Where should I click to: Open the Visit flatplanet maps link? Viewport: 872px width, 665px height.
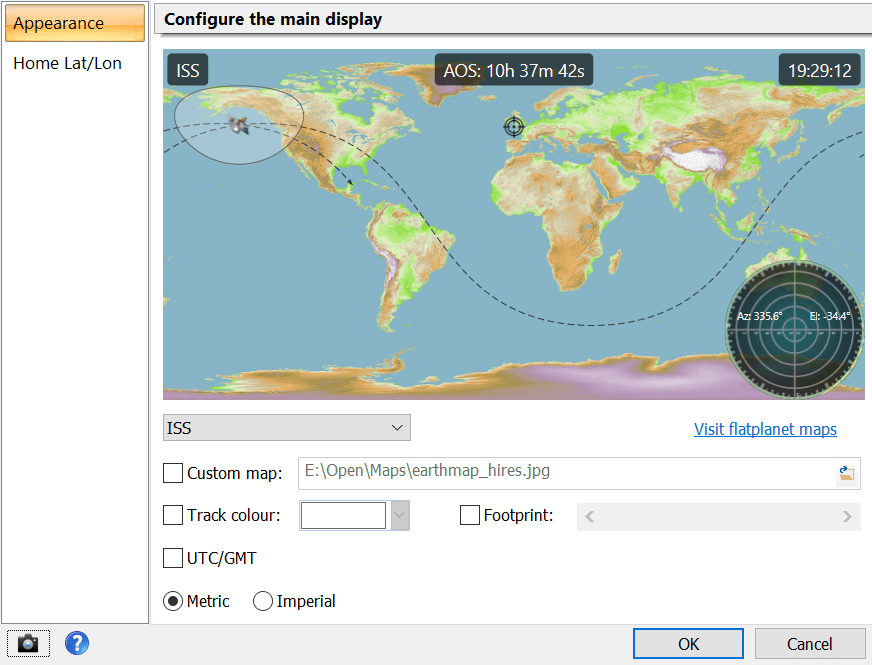765,429
